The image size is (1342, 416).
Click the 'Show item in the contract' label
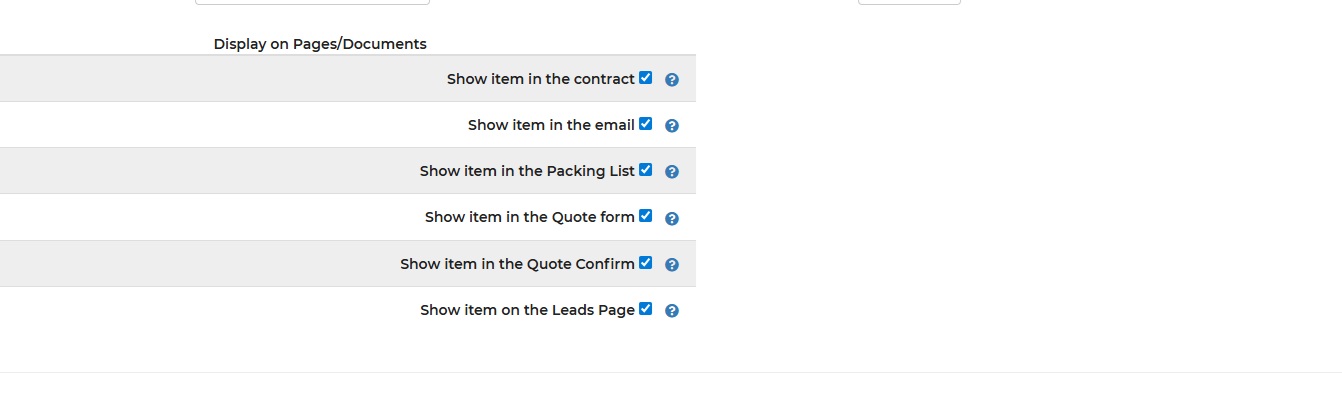coord(541,79)
